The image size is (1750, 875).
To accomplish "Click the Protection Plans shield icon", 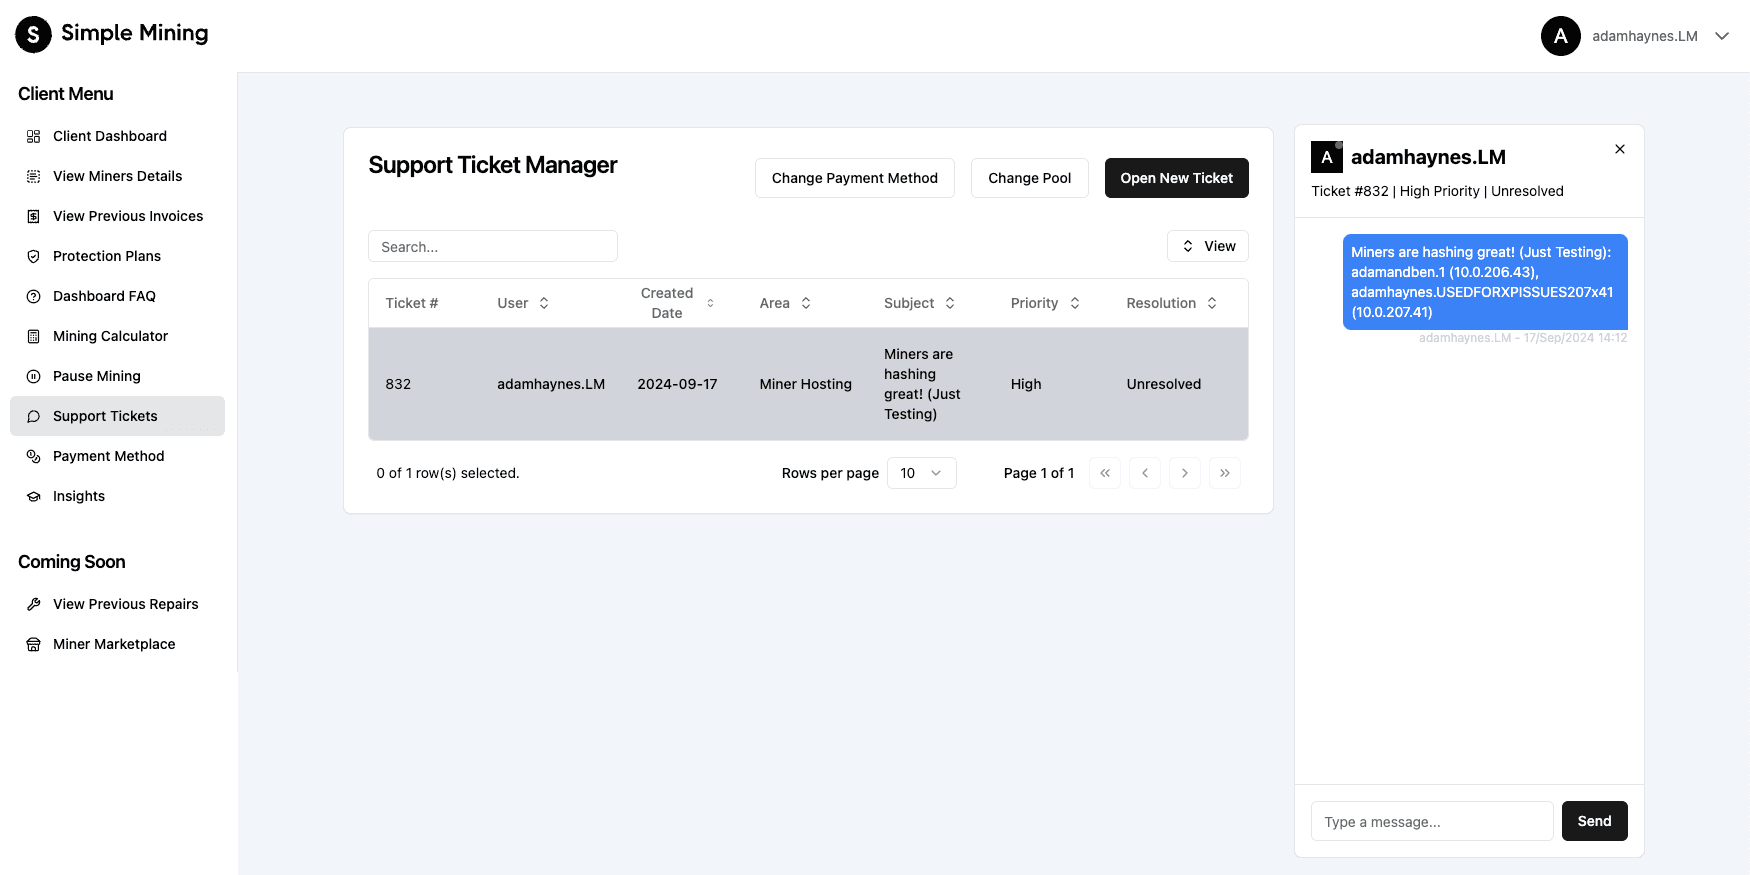I will tap(33, 256).
